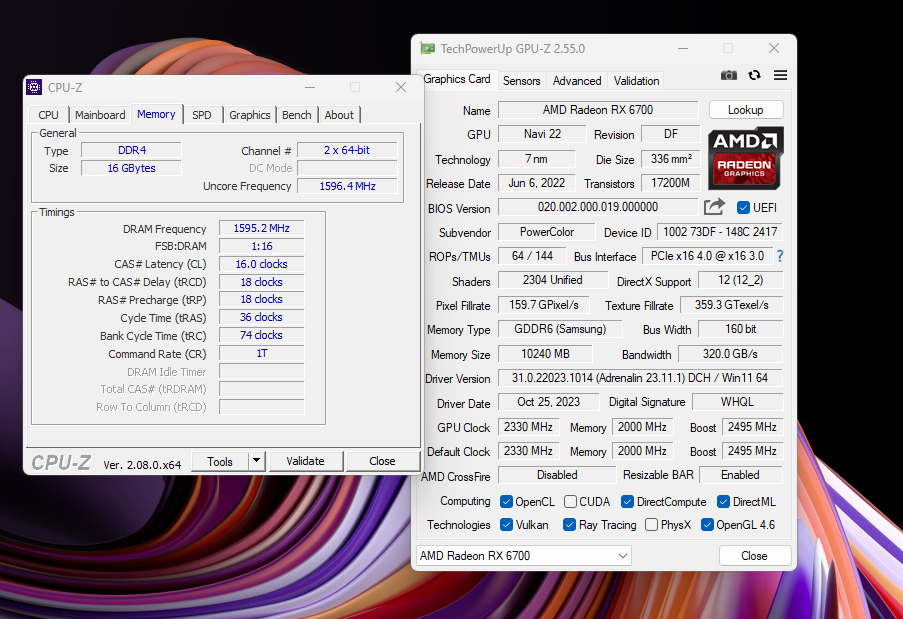The width and height of the screenshot is (903, 619).
Task: Click the Texture Fillrate field 359.3 GTexel/s
Action: 731,305
